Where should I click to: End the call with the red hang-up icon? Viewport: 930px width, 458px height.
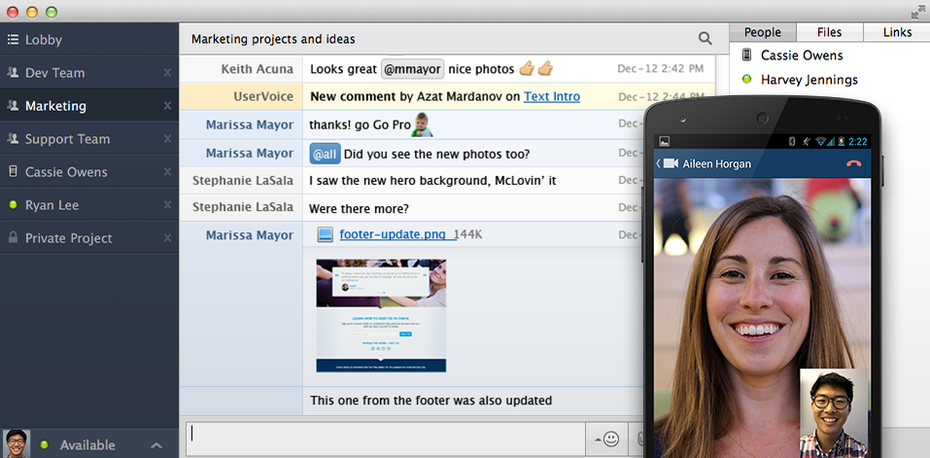coord(854,164)
